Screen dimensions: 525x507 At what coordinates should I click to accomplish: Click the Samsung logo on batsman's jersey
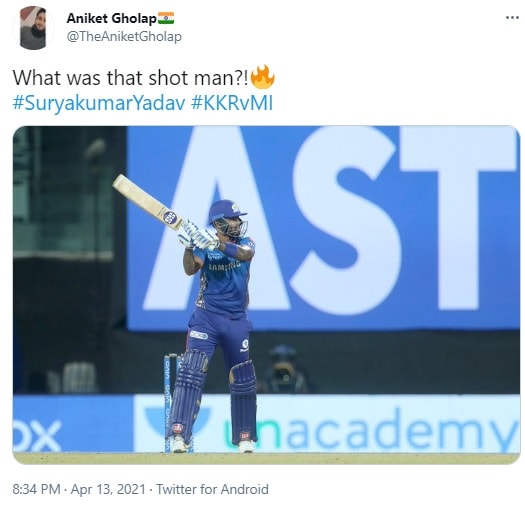pyautogui.click(x=225, y=266)
